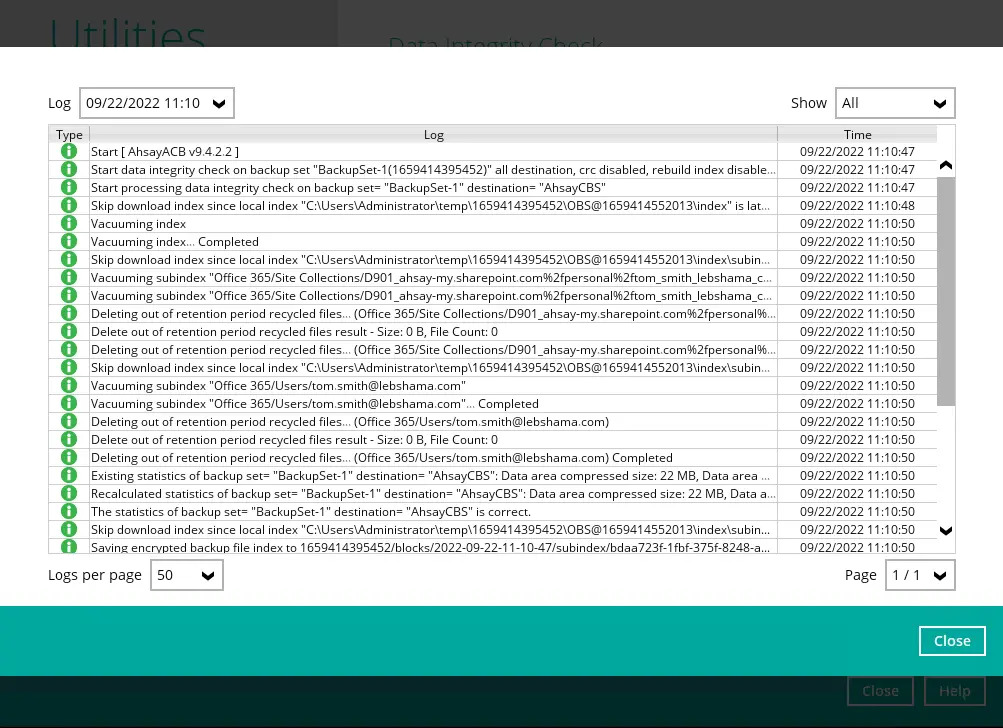This screenshot has width=1003, height=728.
Task: Click info icon beside Saving encrypted backup row
Action: tap(69, 547)
